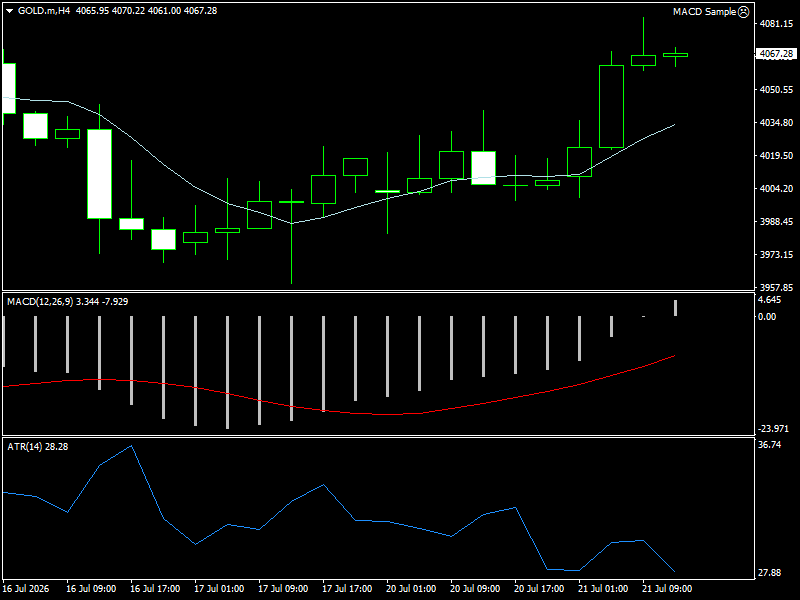Click the 17 Jul 09:00 time axis label
Viewport: 800px width, 600px height.
click(x=283, y=589)
